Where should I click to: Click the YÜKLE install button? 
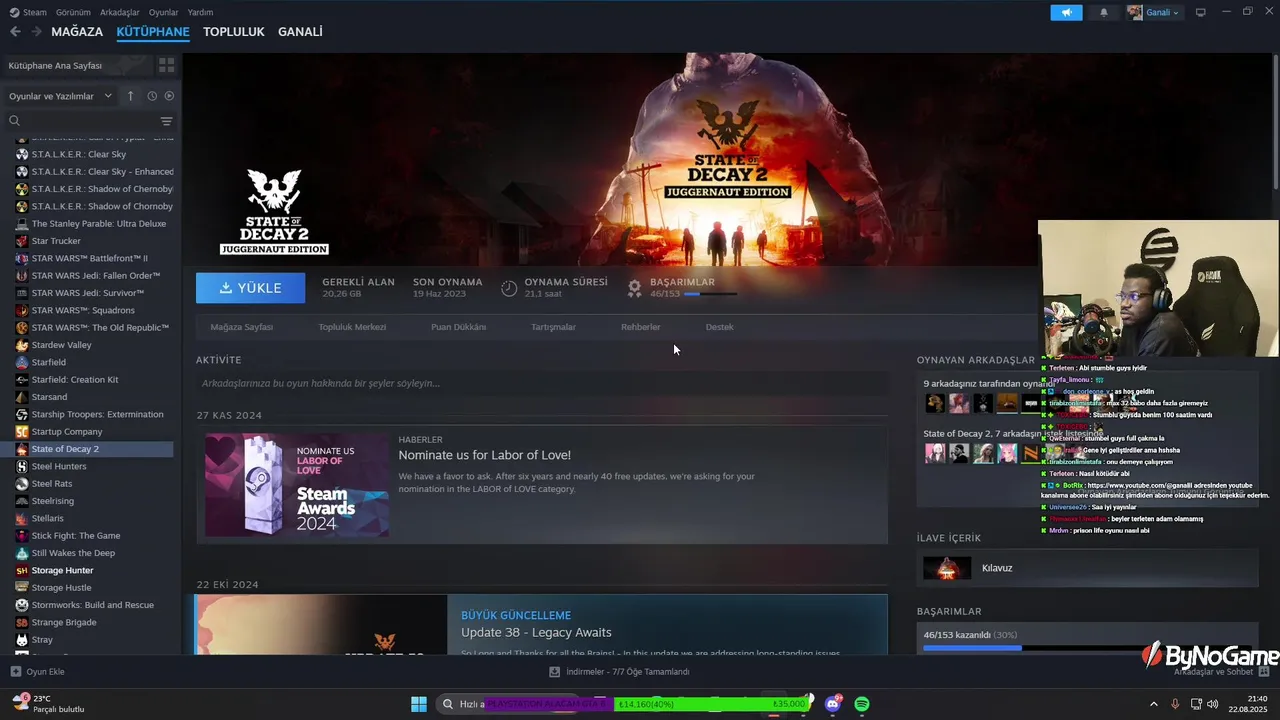pyautogui.click(x=251, y=288)
